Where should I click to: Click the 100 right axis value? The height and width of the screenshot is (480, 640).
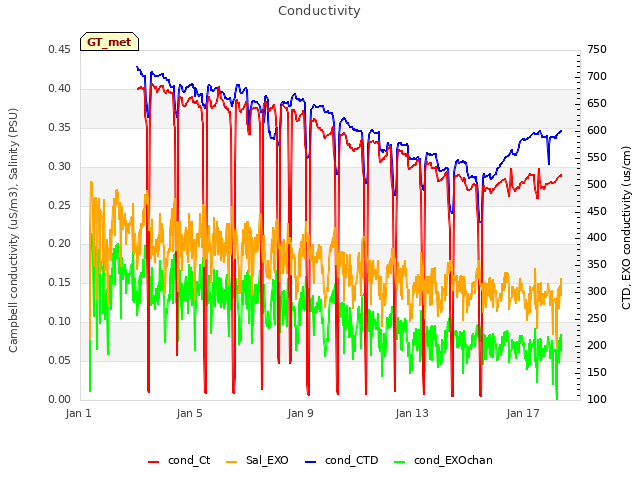pos(597,399)
